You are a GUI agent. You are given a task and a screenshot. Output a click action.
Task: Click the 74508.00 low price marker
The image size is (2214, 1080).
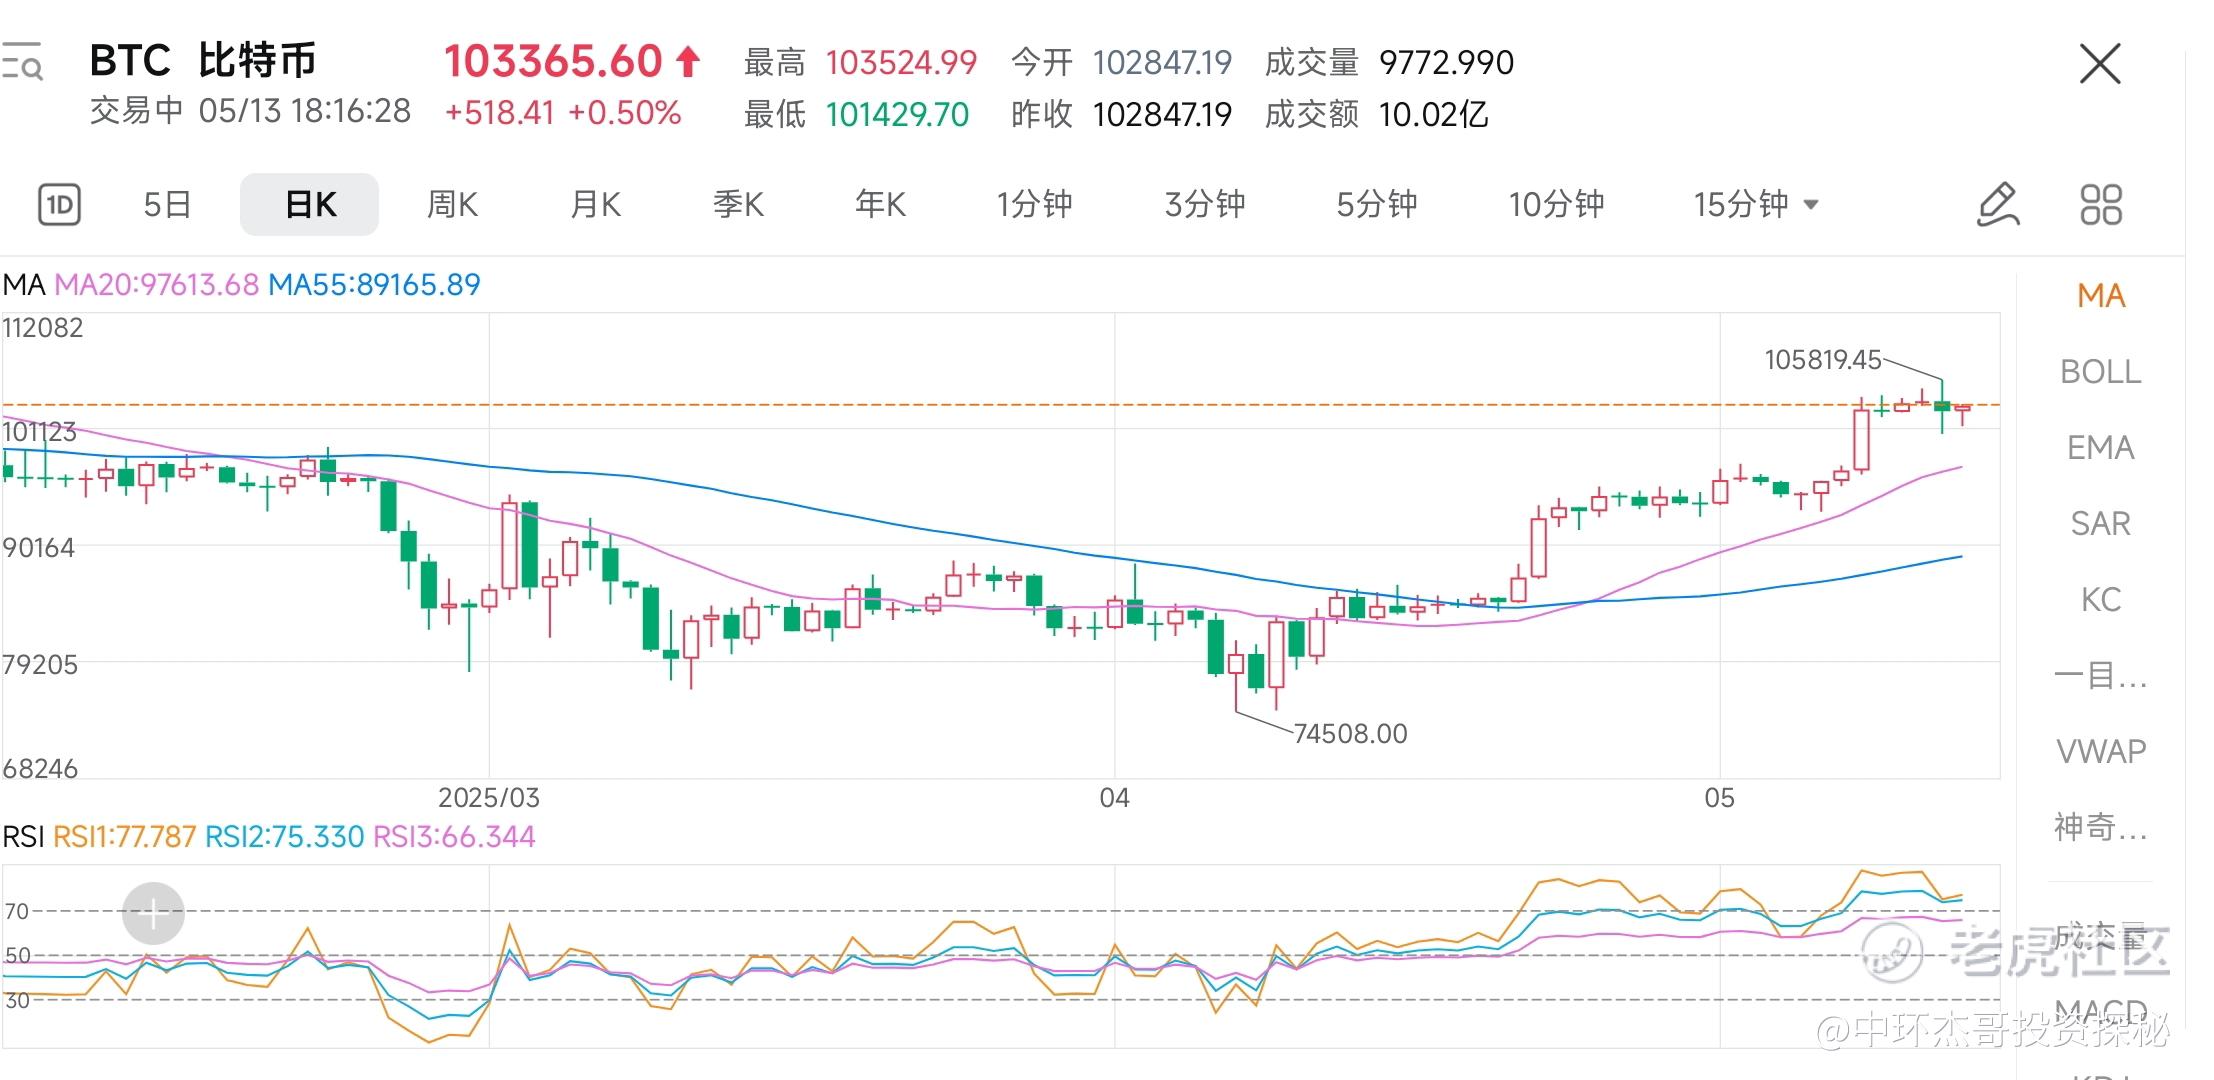coord(1350,734)
